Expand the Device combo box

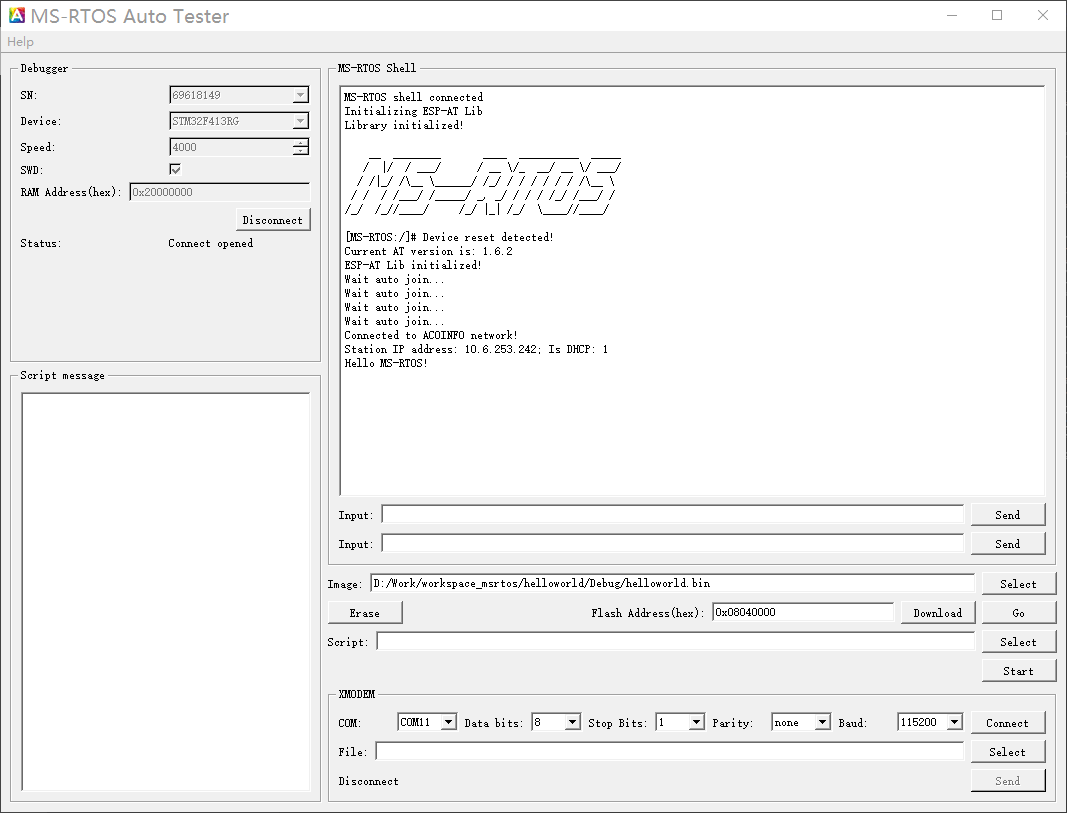(x=300, y=122)
